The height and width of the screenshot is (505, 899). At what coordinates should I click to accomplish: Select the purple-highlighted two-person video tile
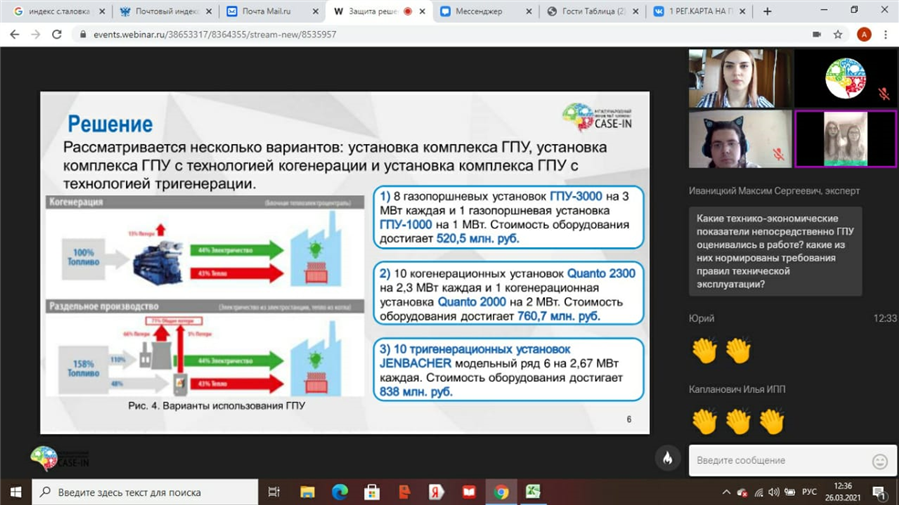tap(846, 139)
